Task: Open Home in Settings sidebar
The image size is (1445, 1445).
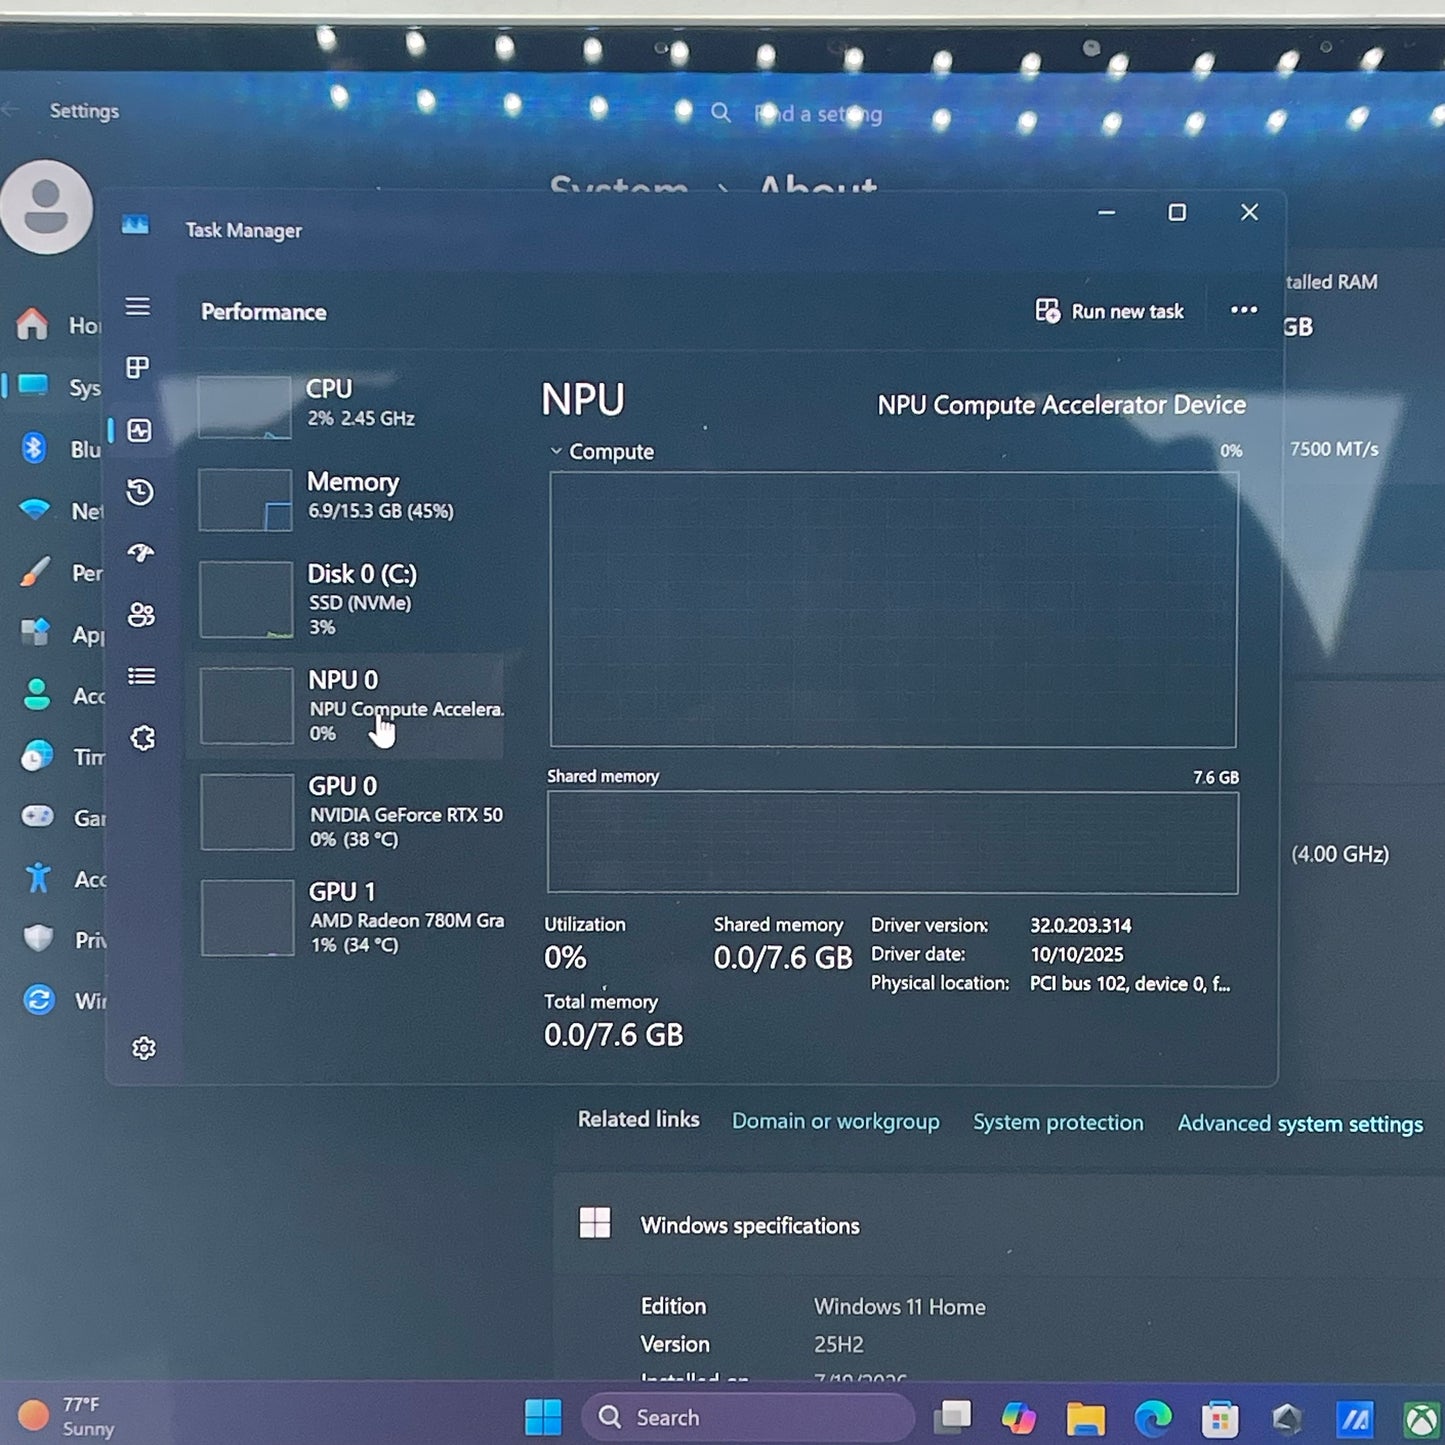Action: 58,325
